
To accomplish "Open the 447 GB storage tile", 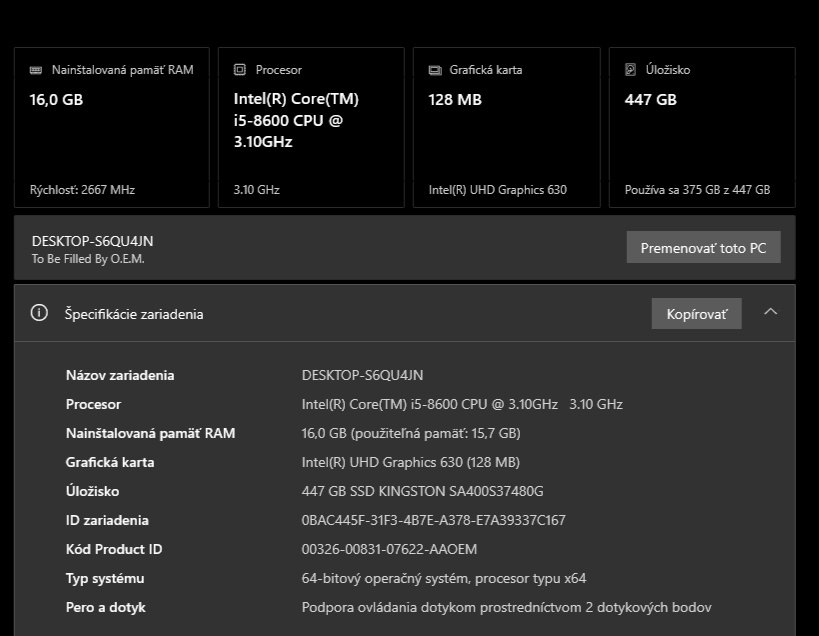I will 702,127.
